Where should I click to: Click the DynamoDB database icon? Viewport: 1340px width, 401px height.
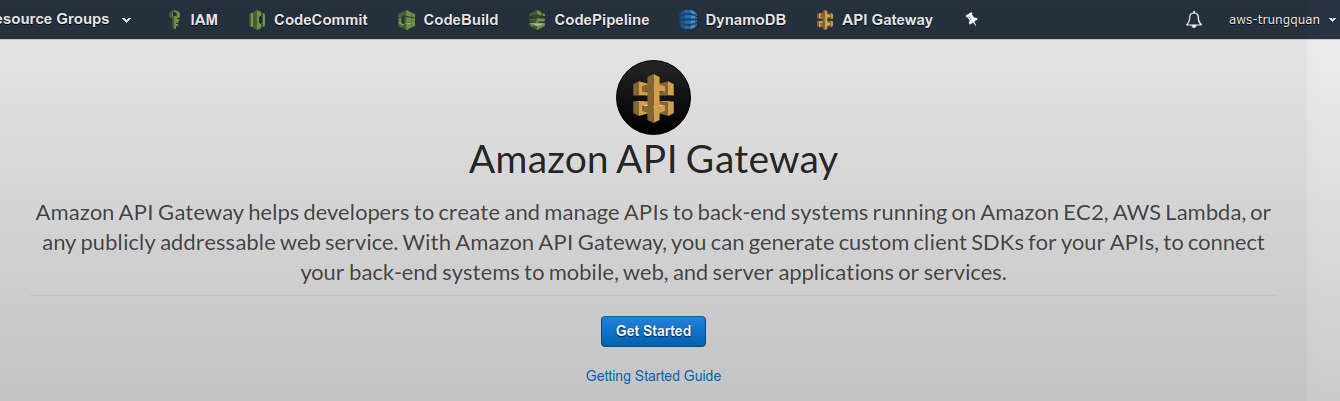coord(688,19)
